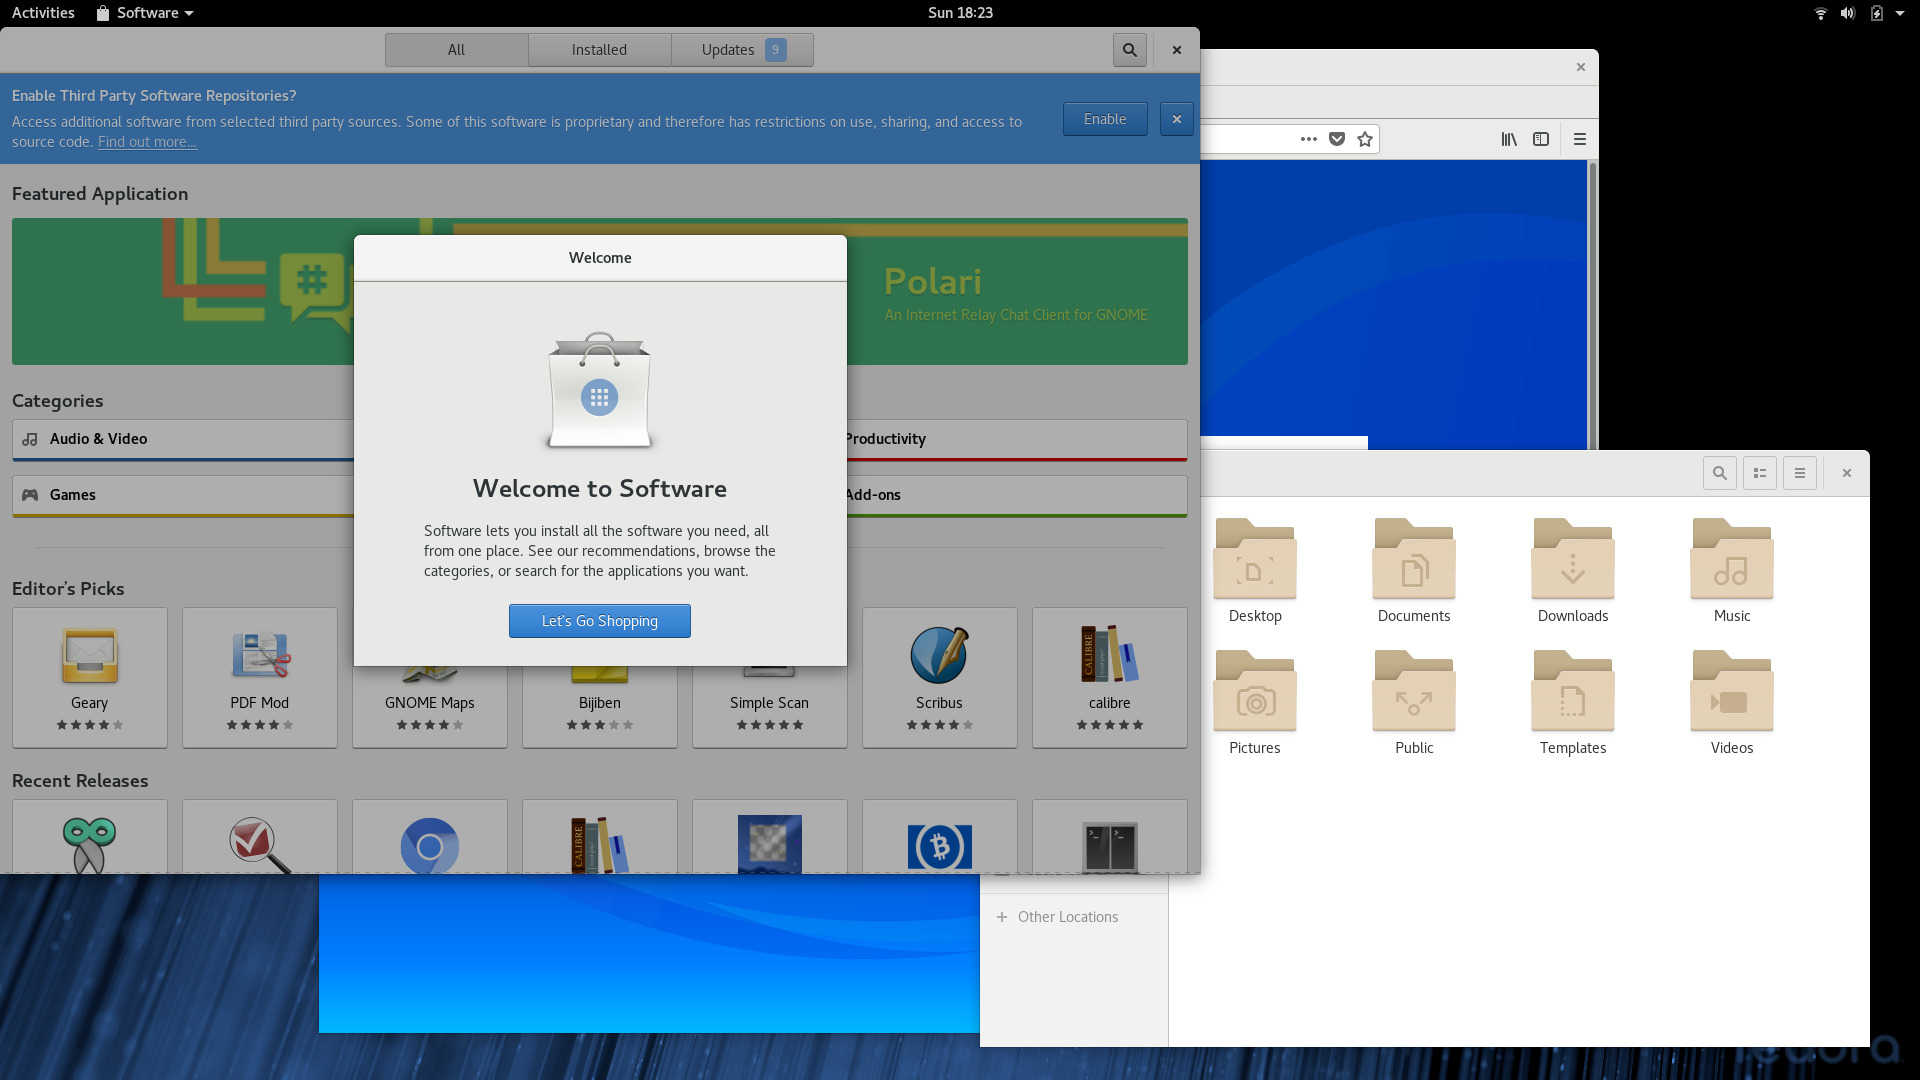This screenshot has width=1920, height=1080.
Task: Click the clock showing Sun 18:23
Action: point(960,13)
